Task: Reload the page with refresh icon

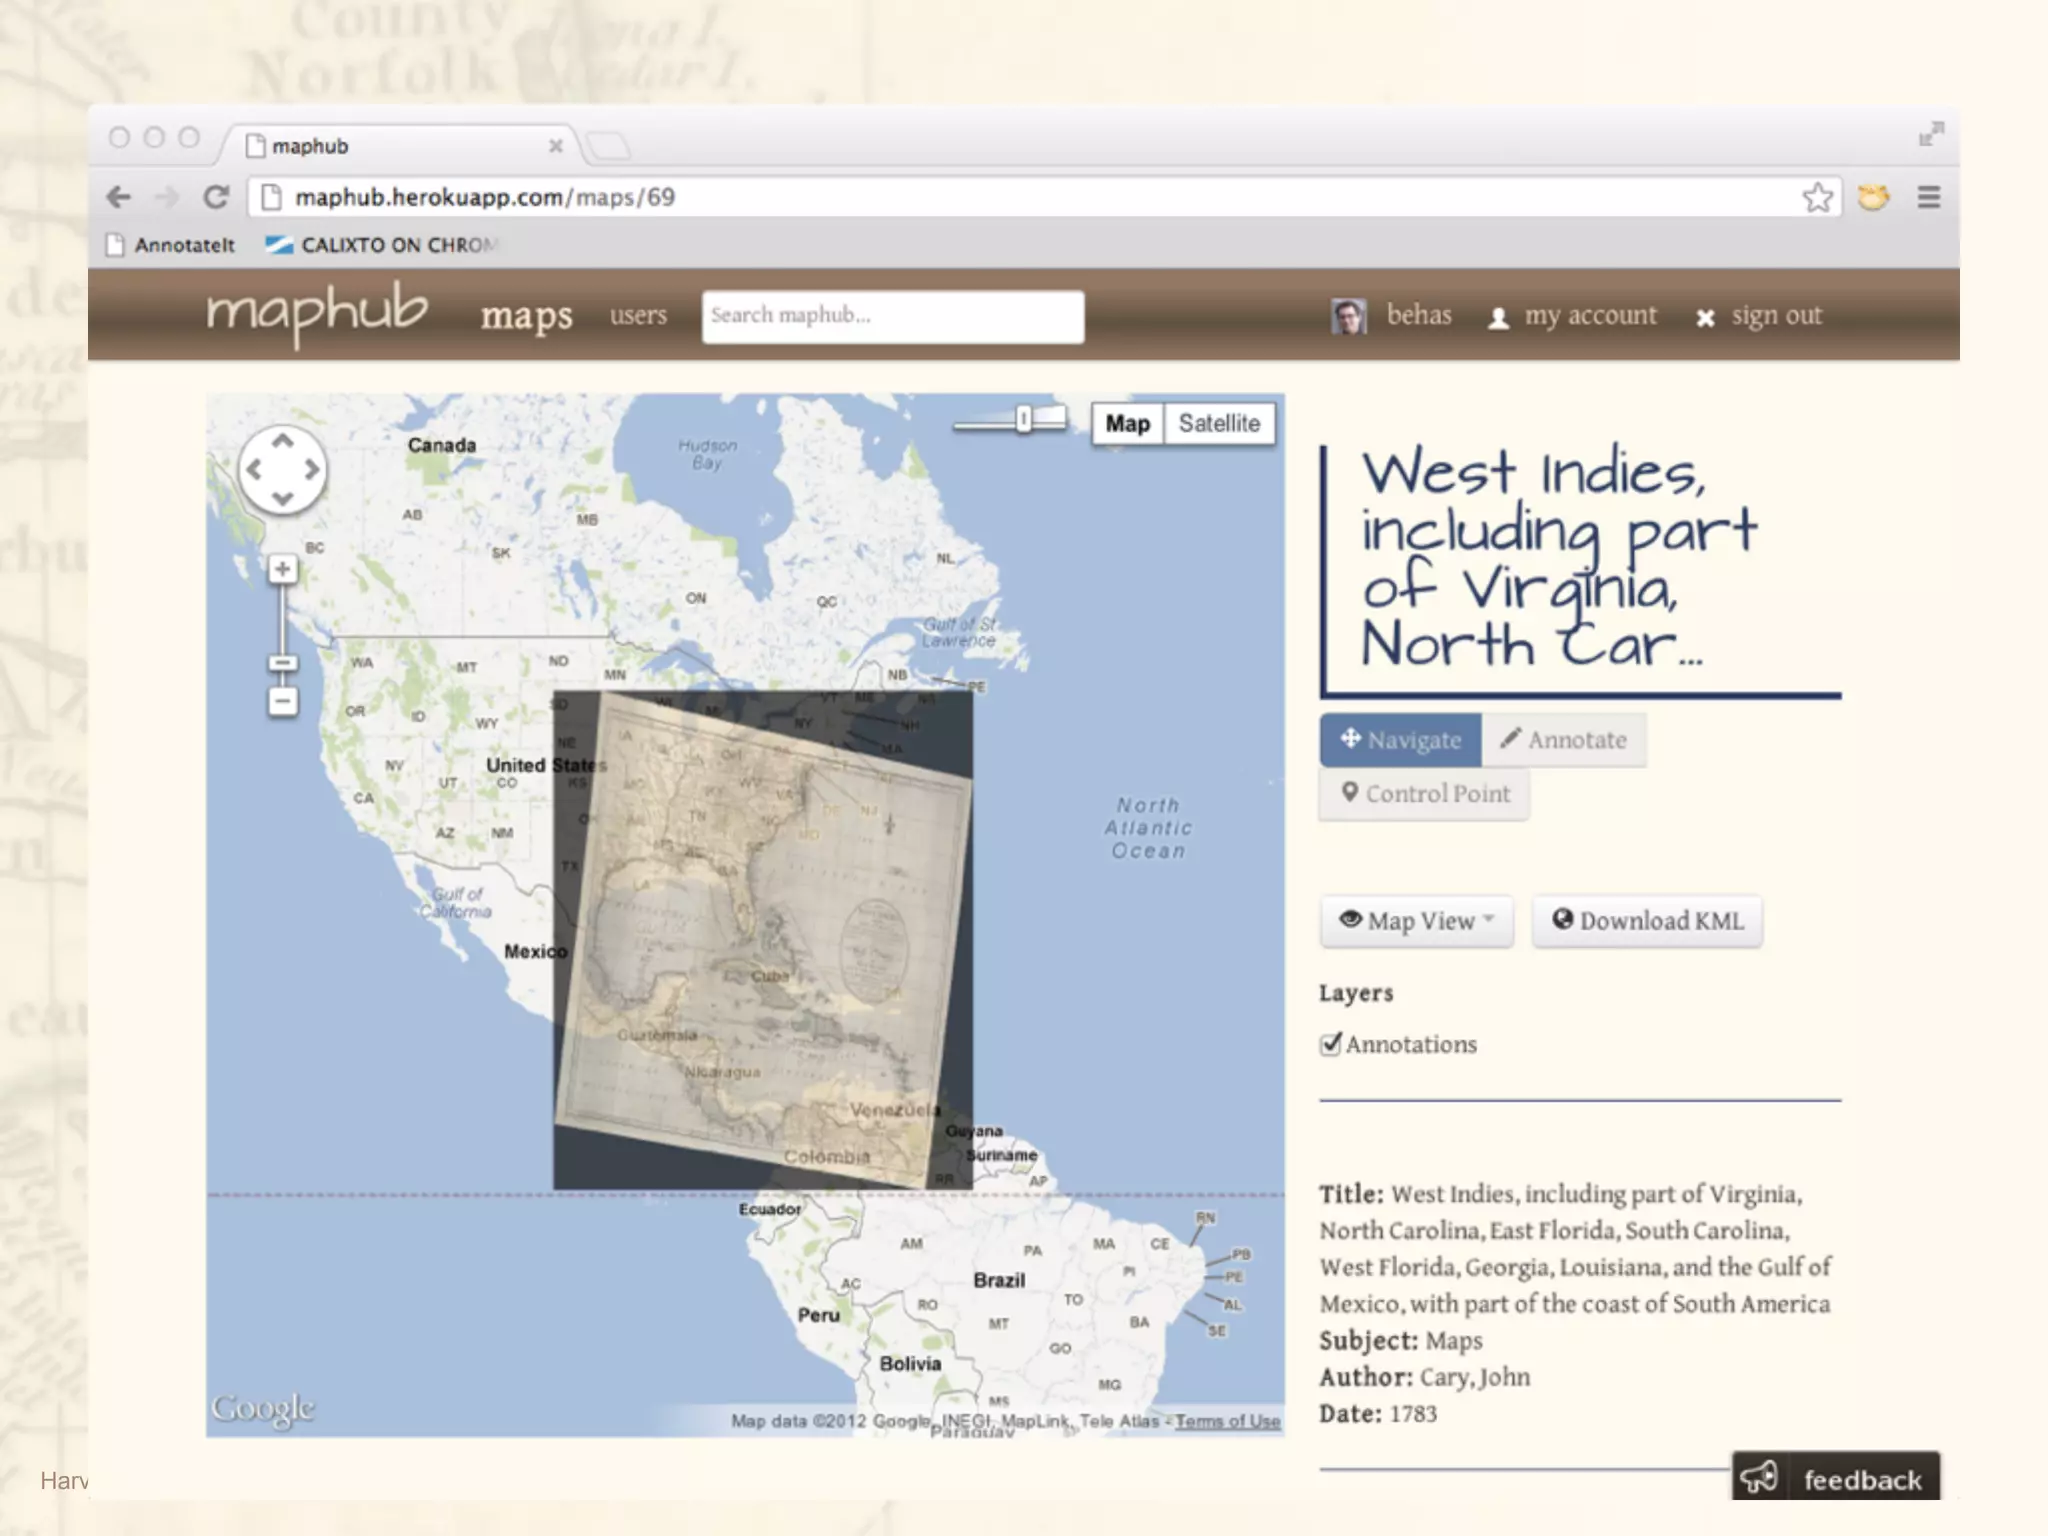Action: point(216,197)
